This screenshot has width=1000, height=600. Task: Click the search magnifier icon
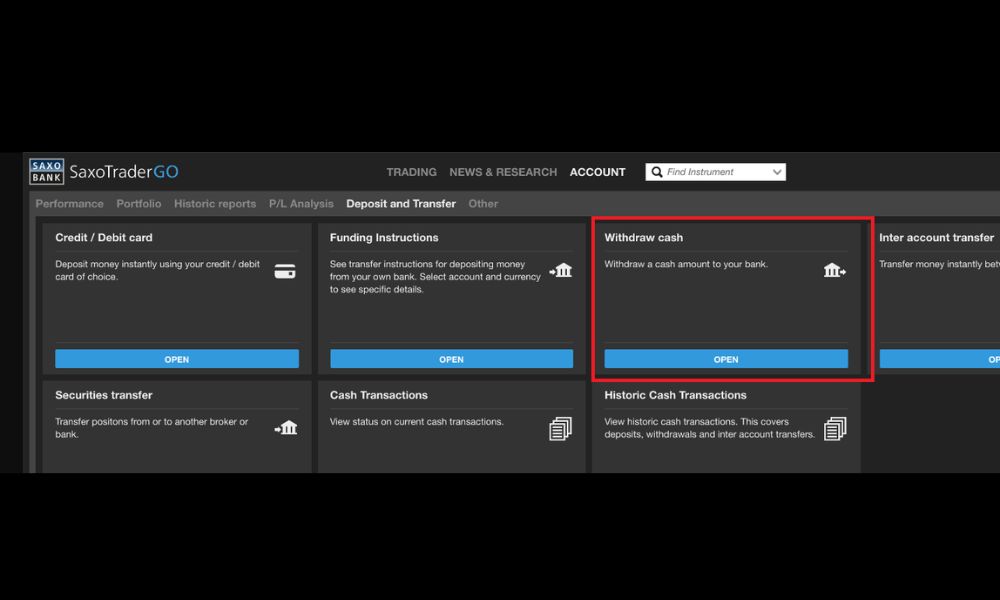point(657,172)
